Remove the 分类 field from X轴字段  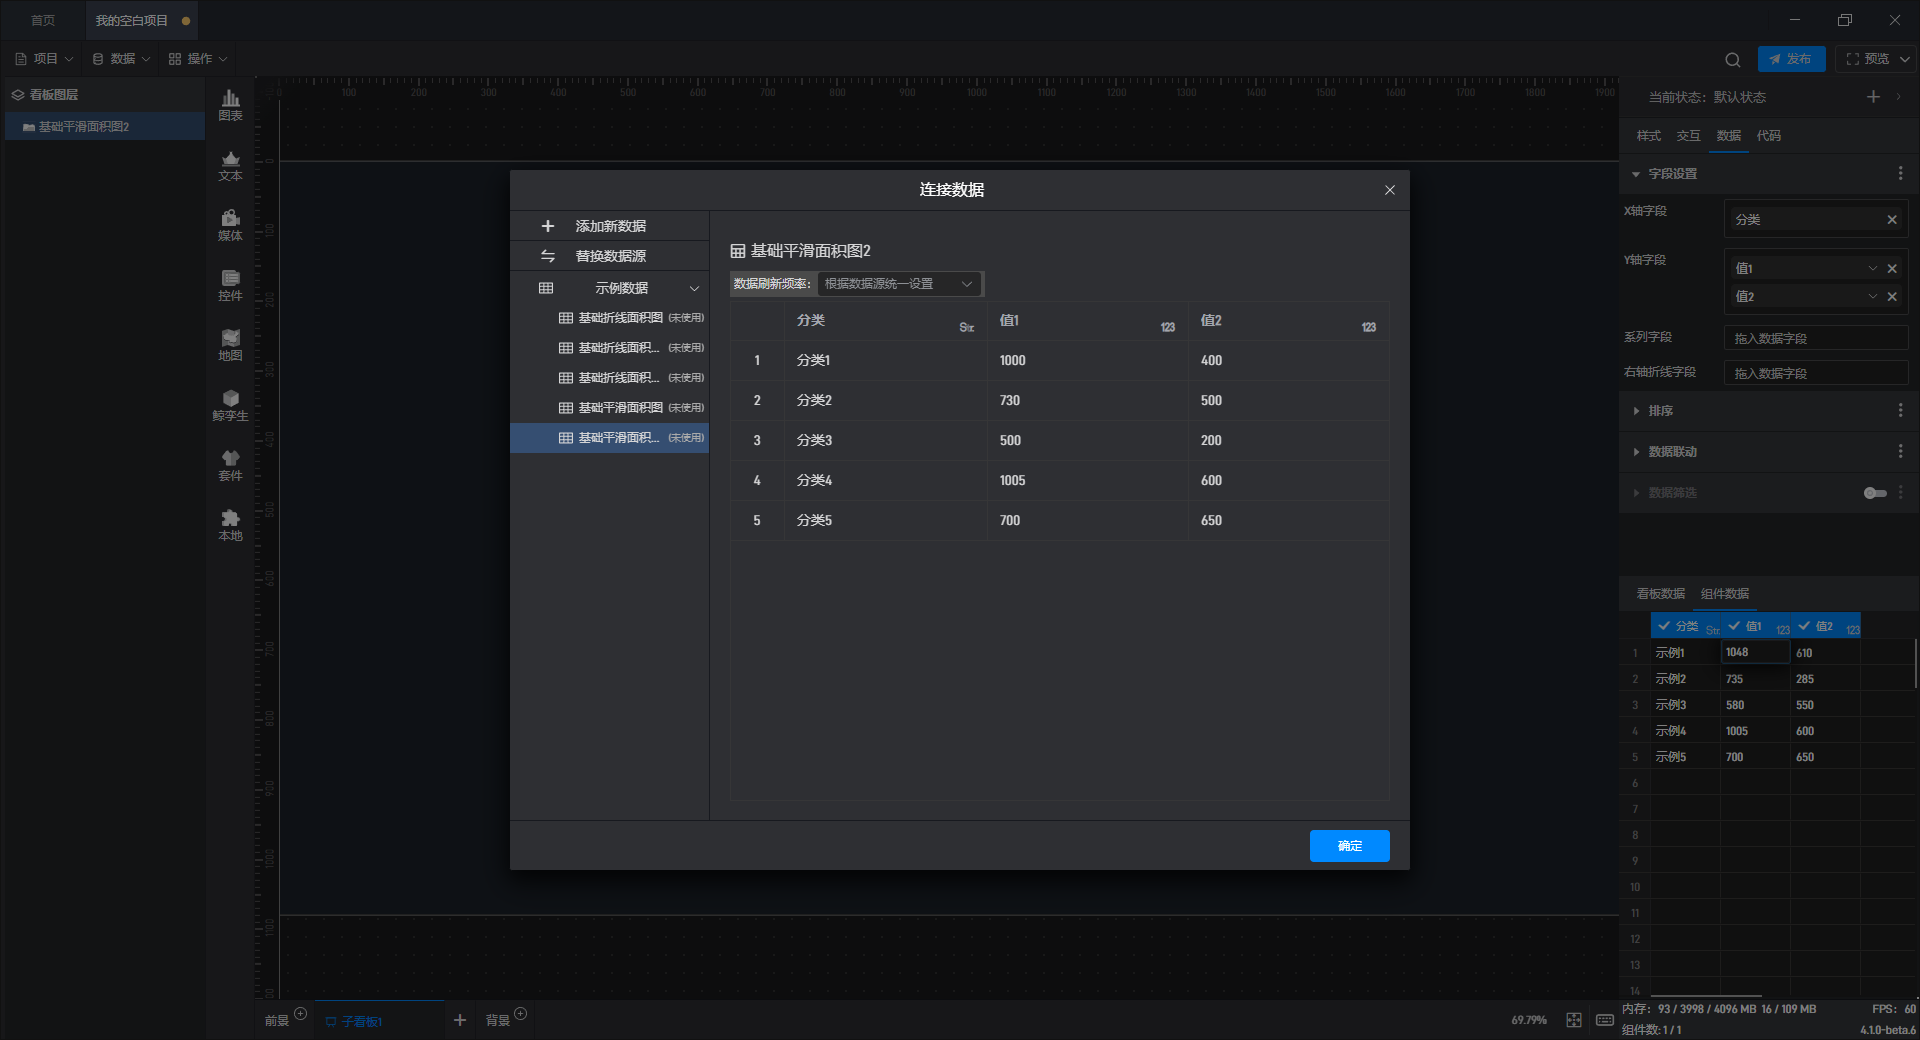[x=1892, y=219]
